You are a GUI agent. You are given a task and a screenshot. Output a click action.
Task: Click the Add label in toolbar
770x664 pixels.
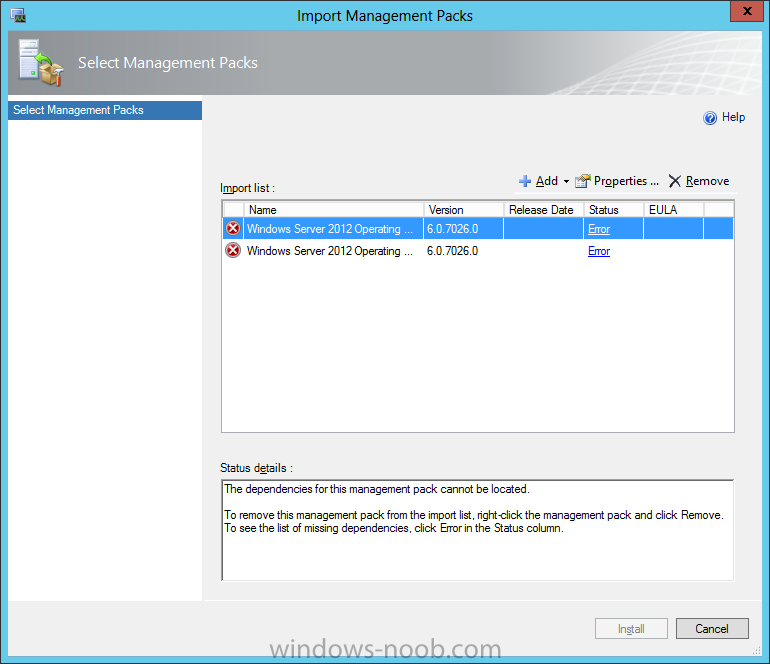click(x=547, y=181)
